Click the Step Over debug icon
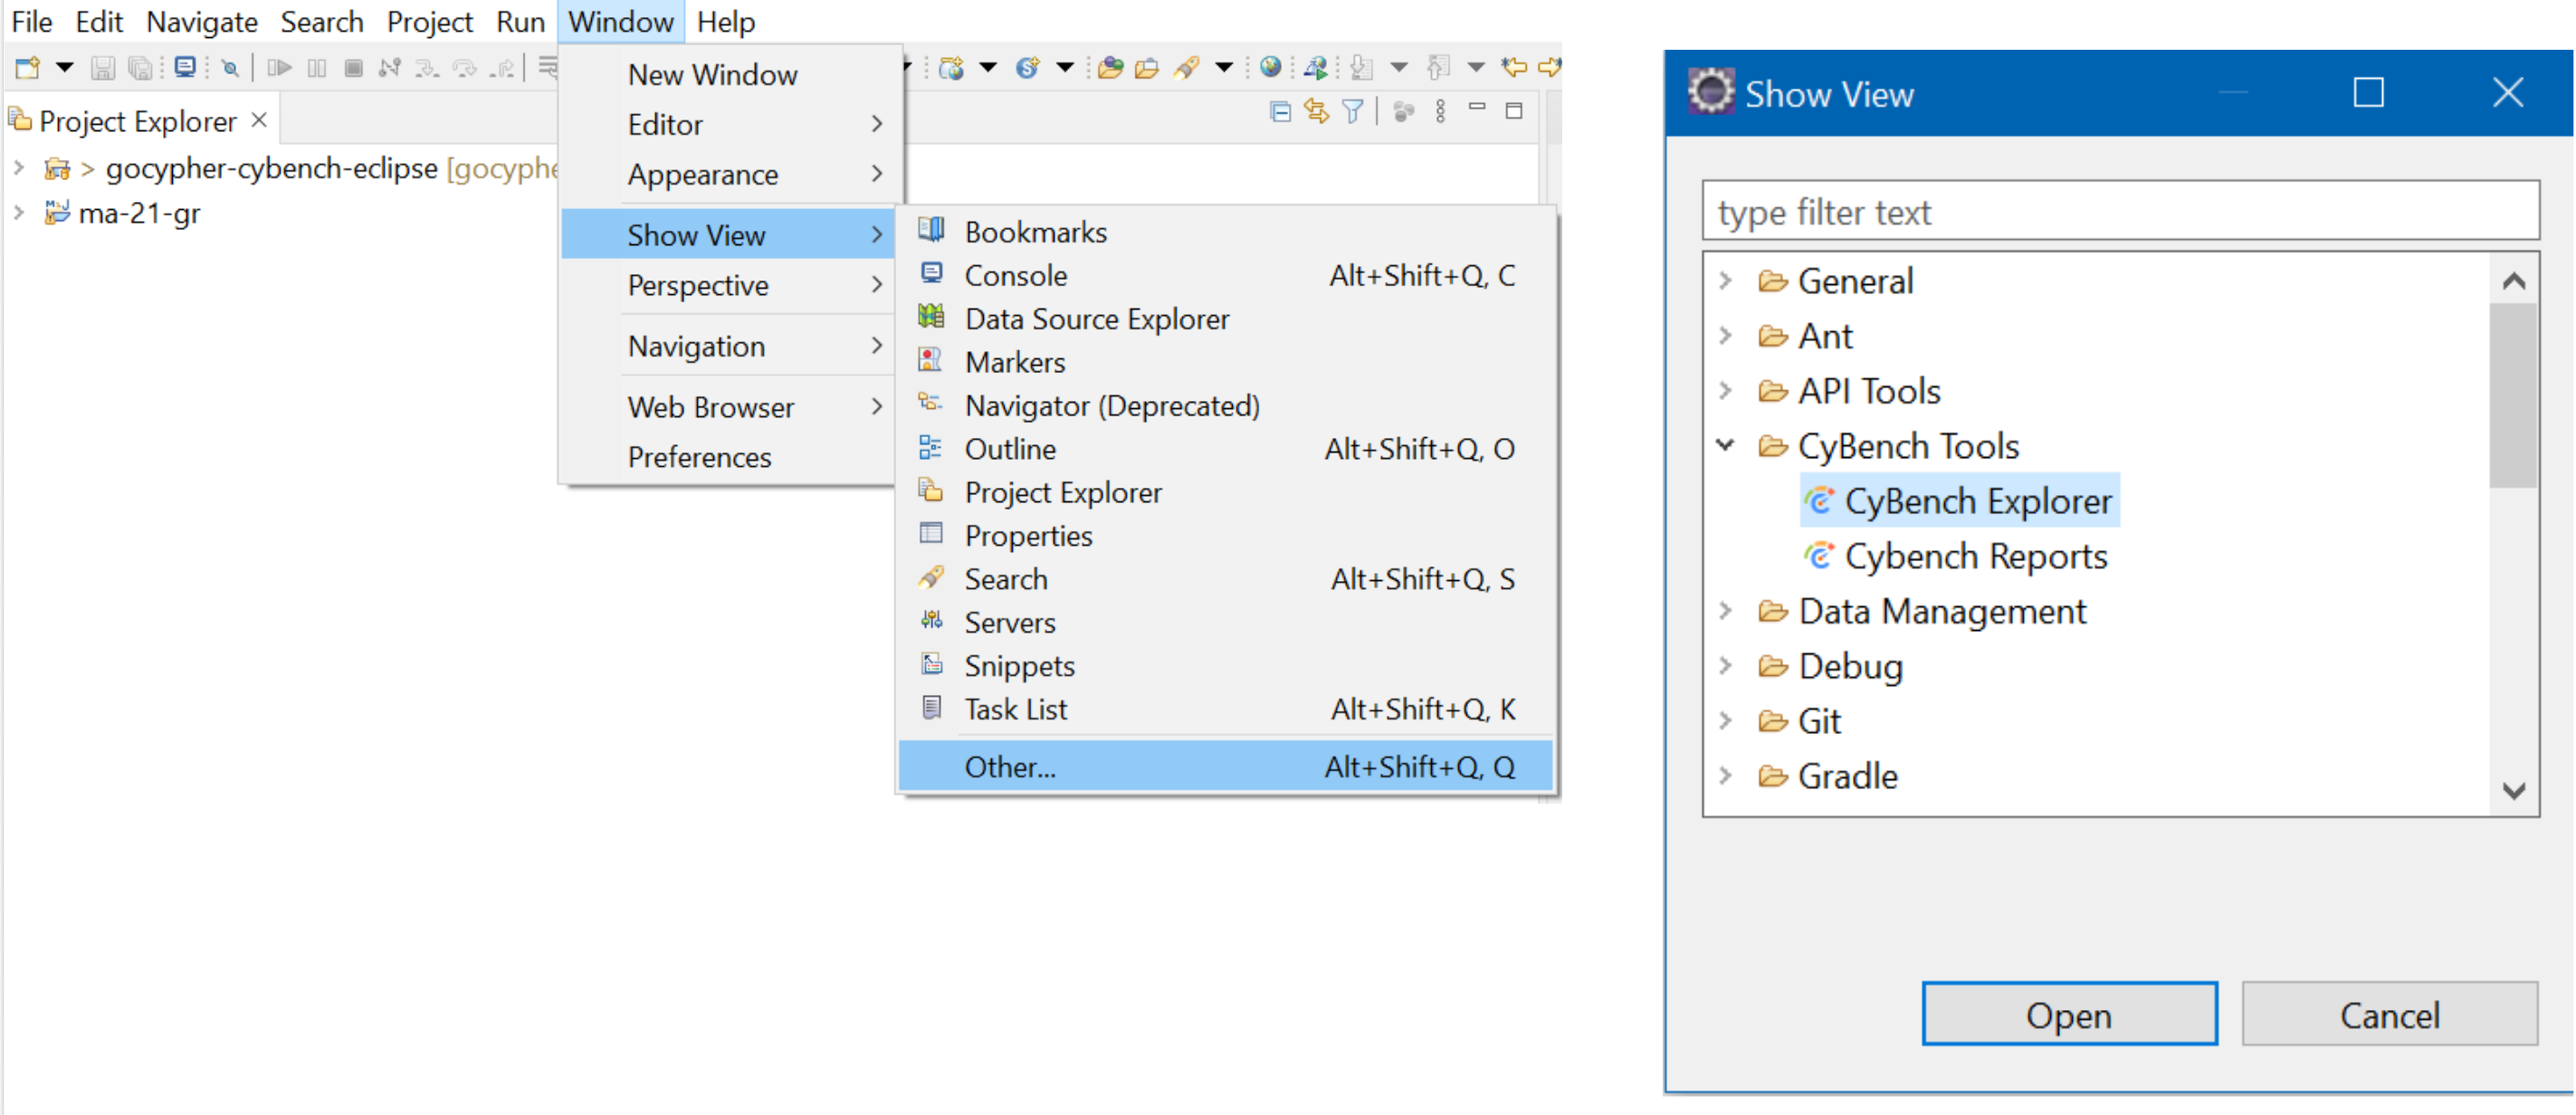Image resolution: width=2576 pixels, height=1115 pixels. 465,68
